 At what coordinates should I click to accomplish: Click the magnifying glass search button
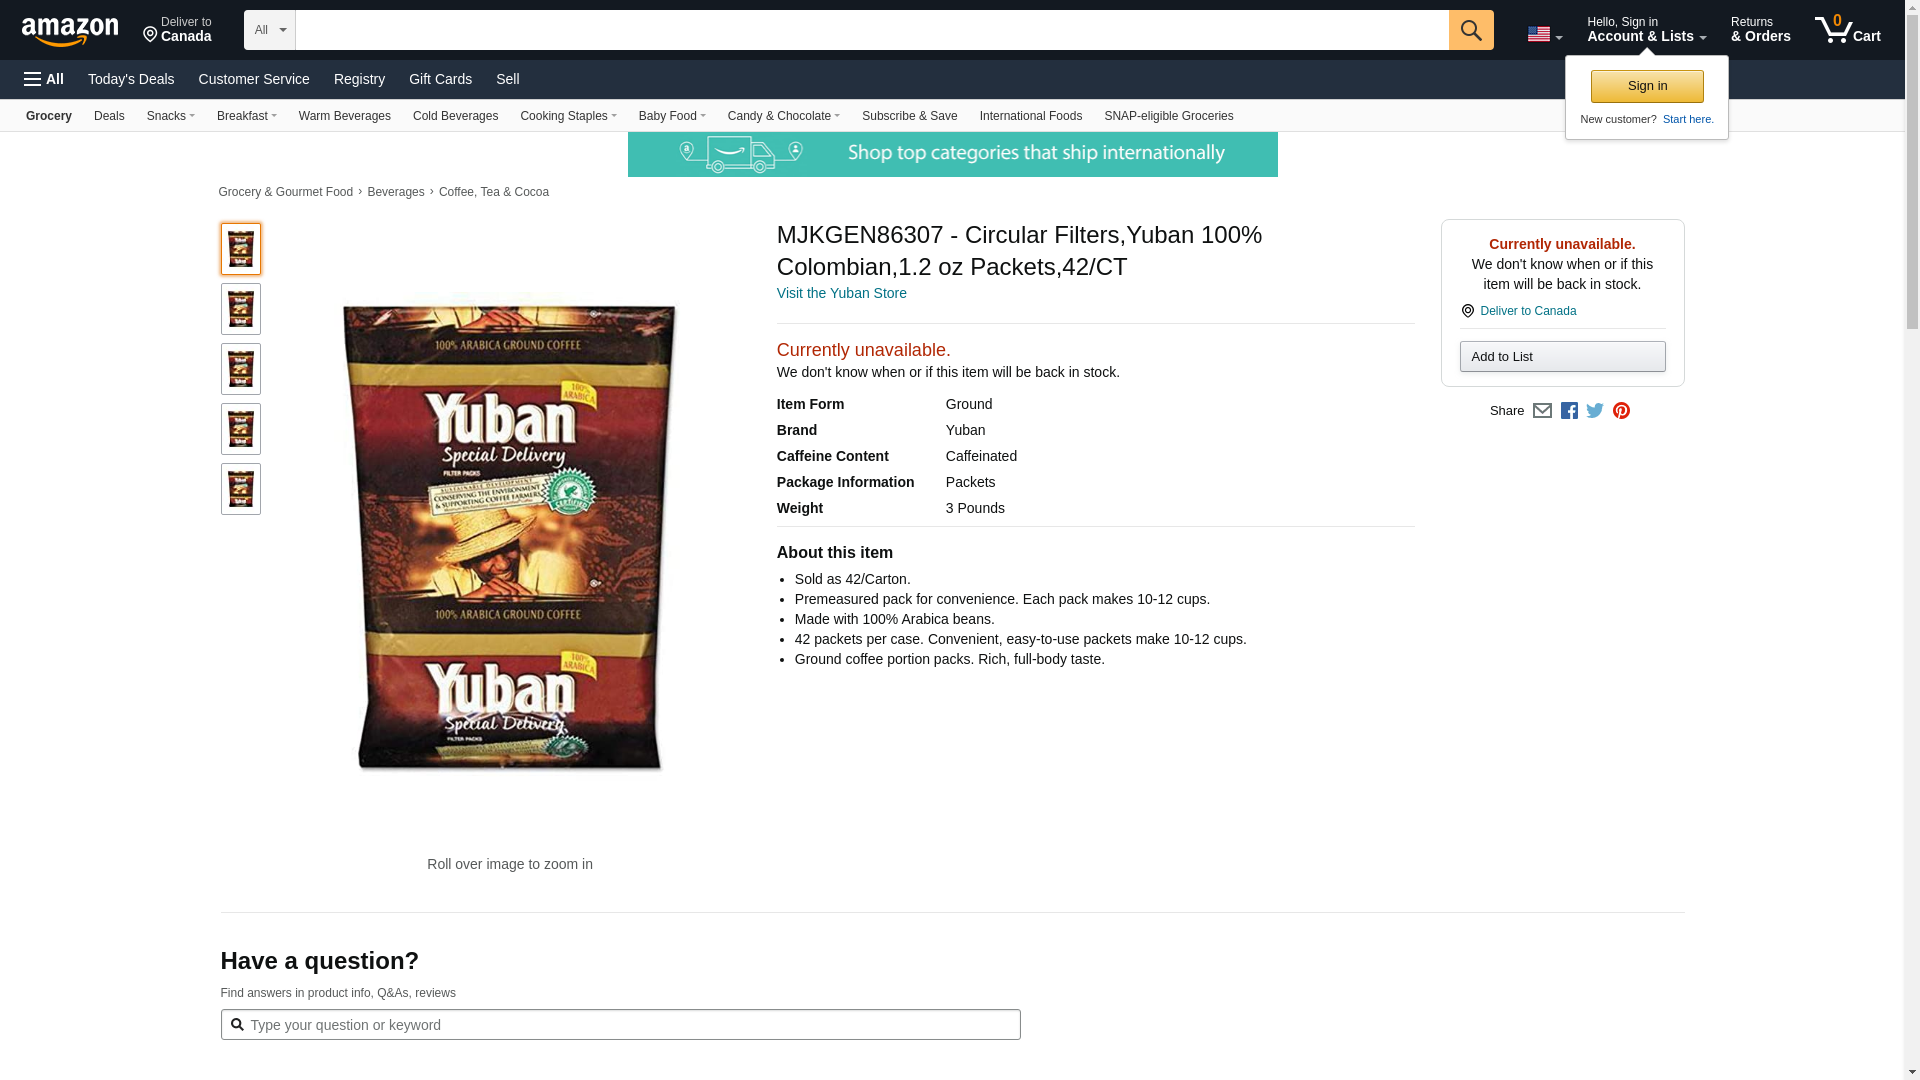click(1470, 30)
